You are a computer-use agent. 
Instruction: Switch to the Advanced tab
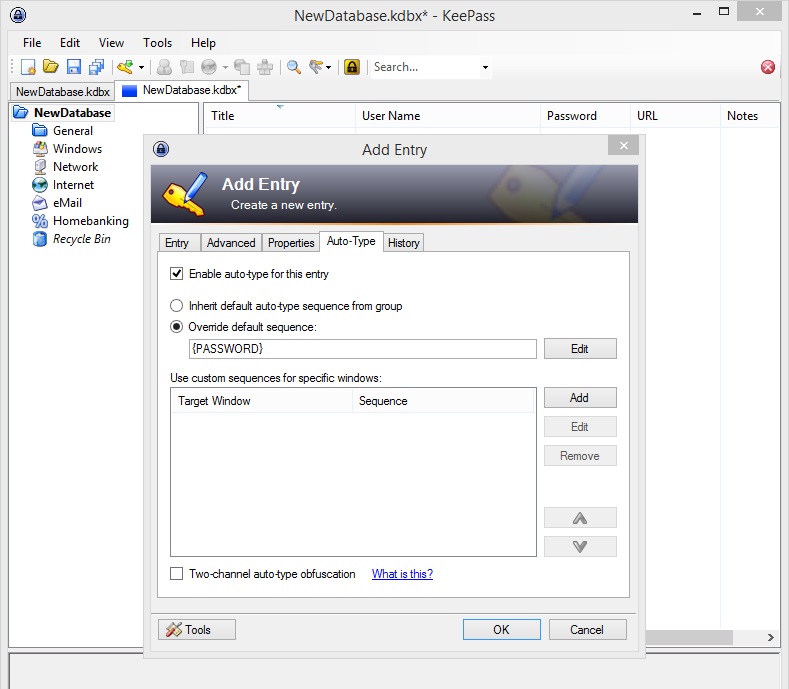tap(231, 243)
